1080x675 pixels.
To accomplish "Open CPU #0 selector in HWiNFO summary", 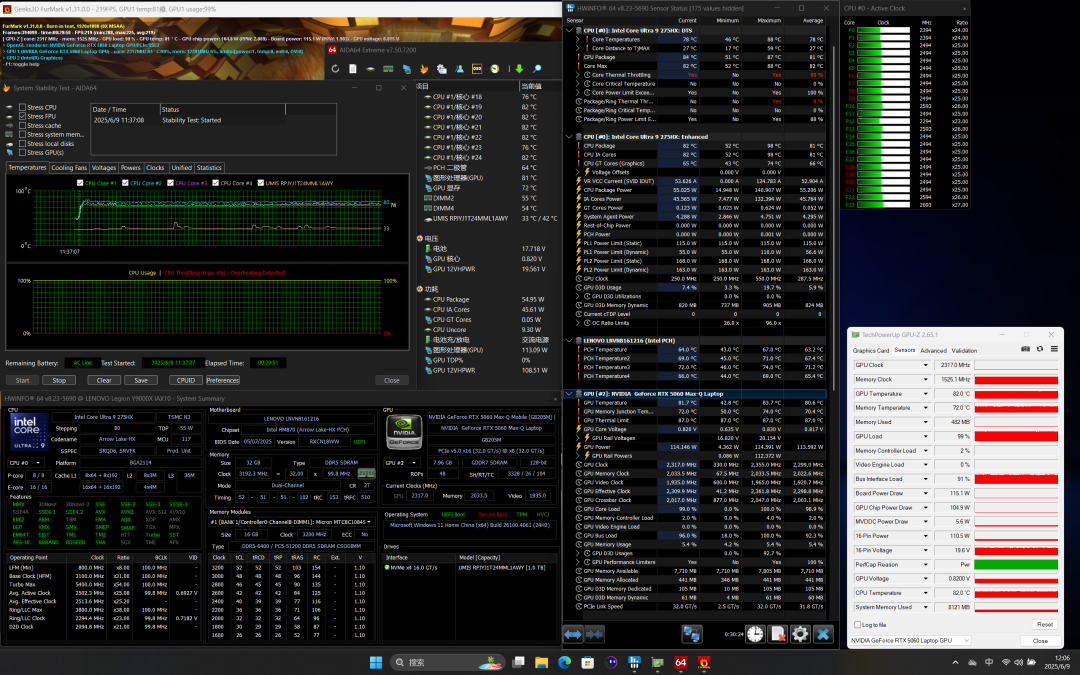I will (25, 463).
